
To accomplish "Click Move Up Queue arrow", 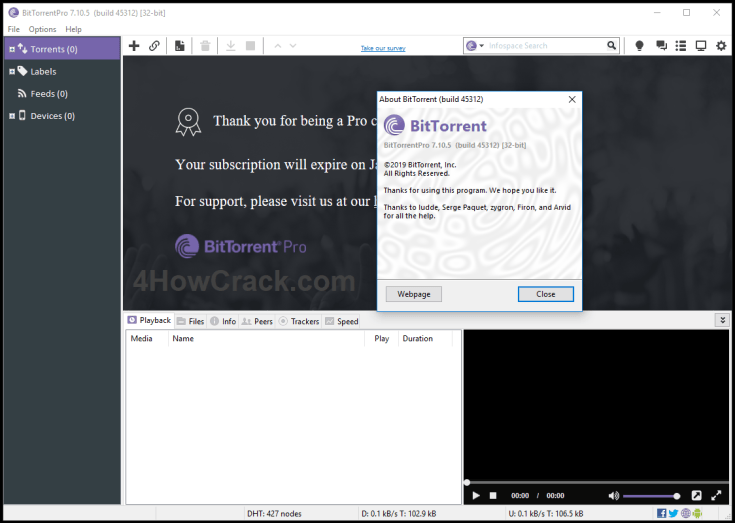I will click(x=278, y=45).
